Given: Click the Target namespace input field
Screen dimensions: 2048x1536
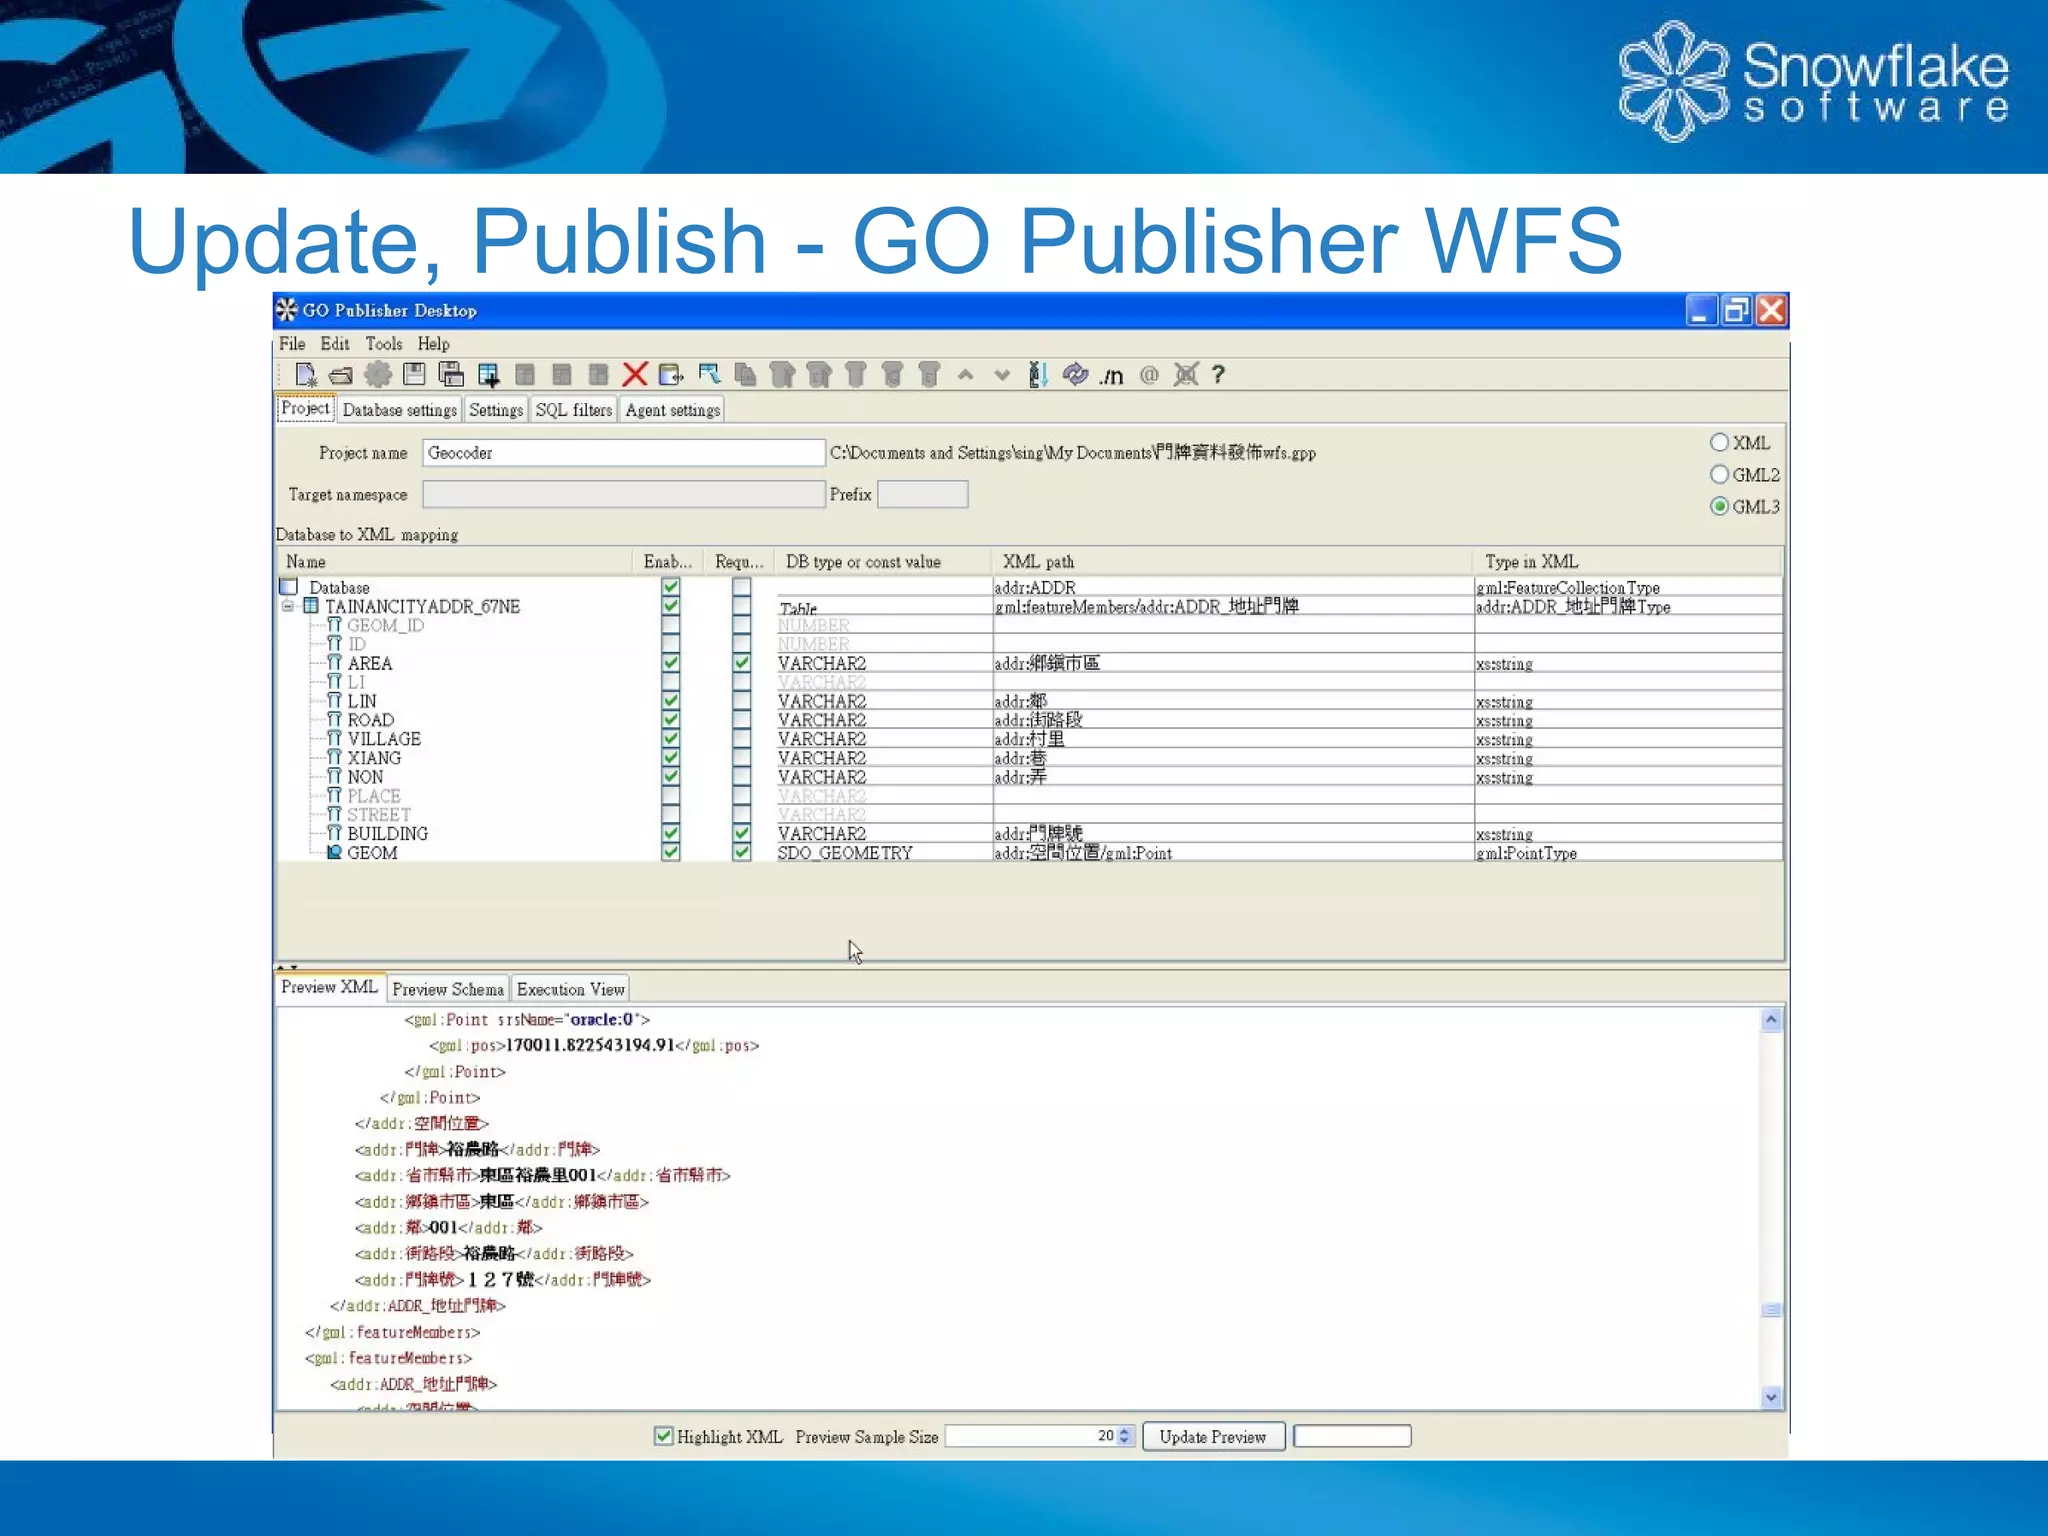Looking at the screenshot, I should click(x=623, y=494).
